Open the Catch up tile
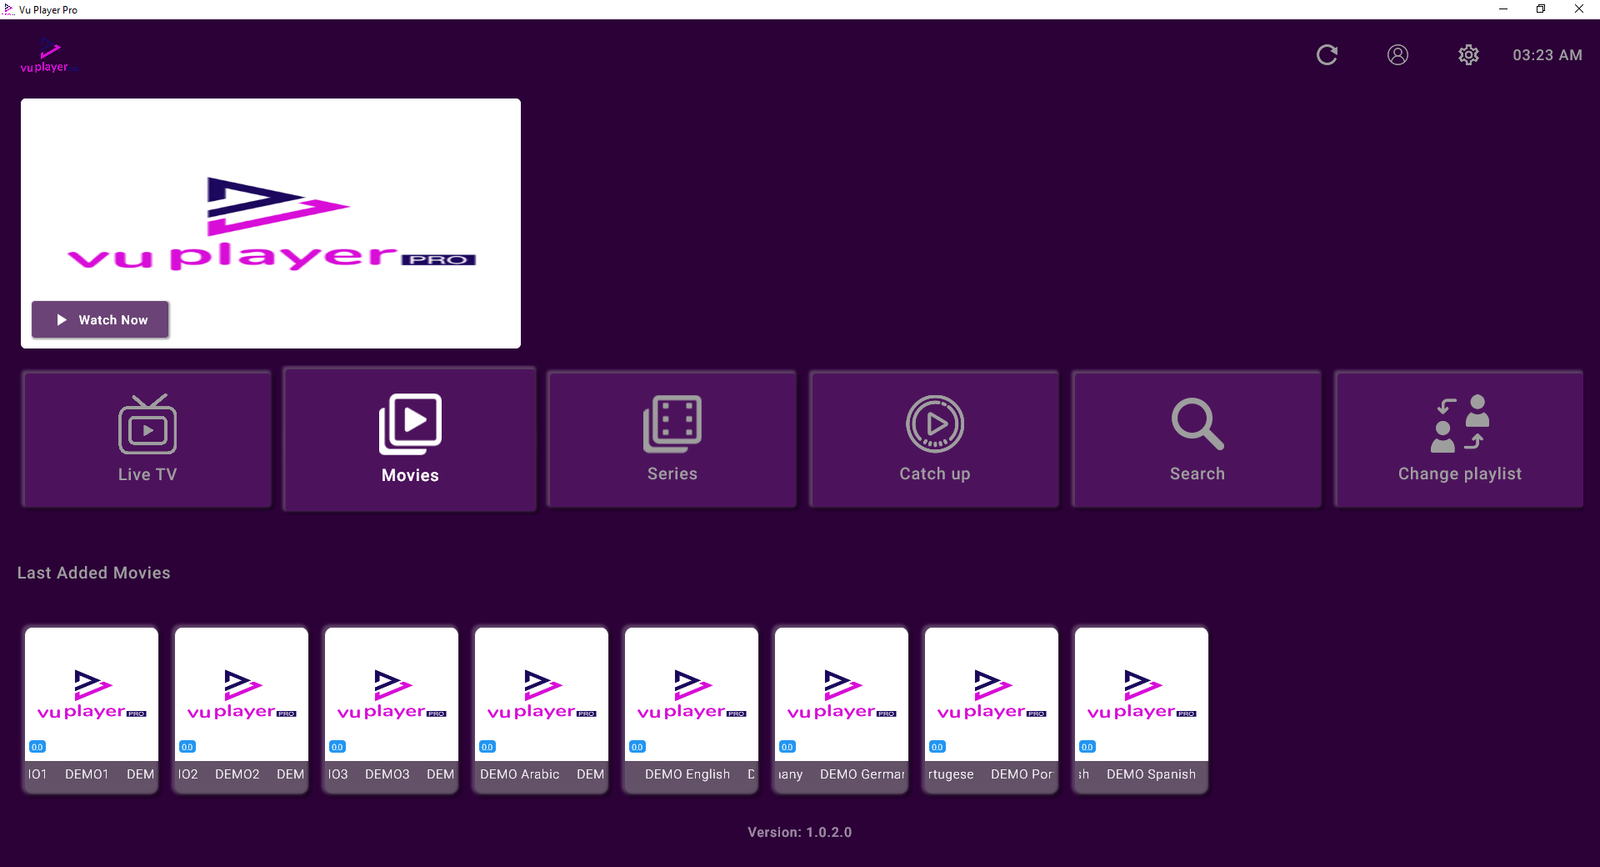This screenshot has width=1600, height=867. click(934, 439)
